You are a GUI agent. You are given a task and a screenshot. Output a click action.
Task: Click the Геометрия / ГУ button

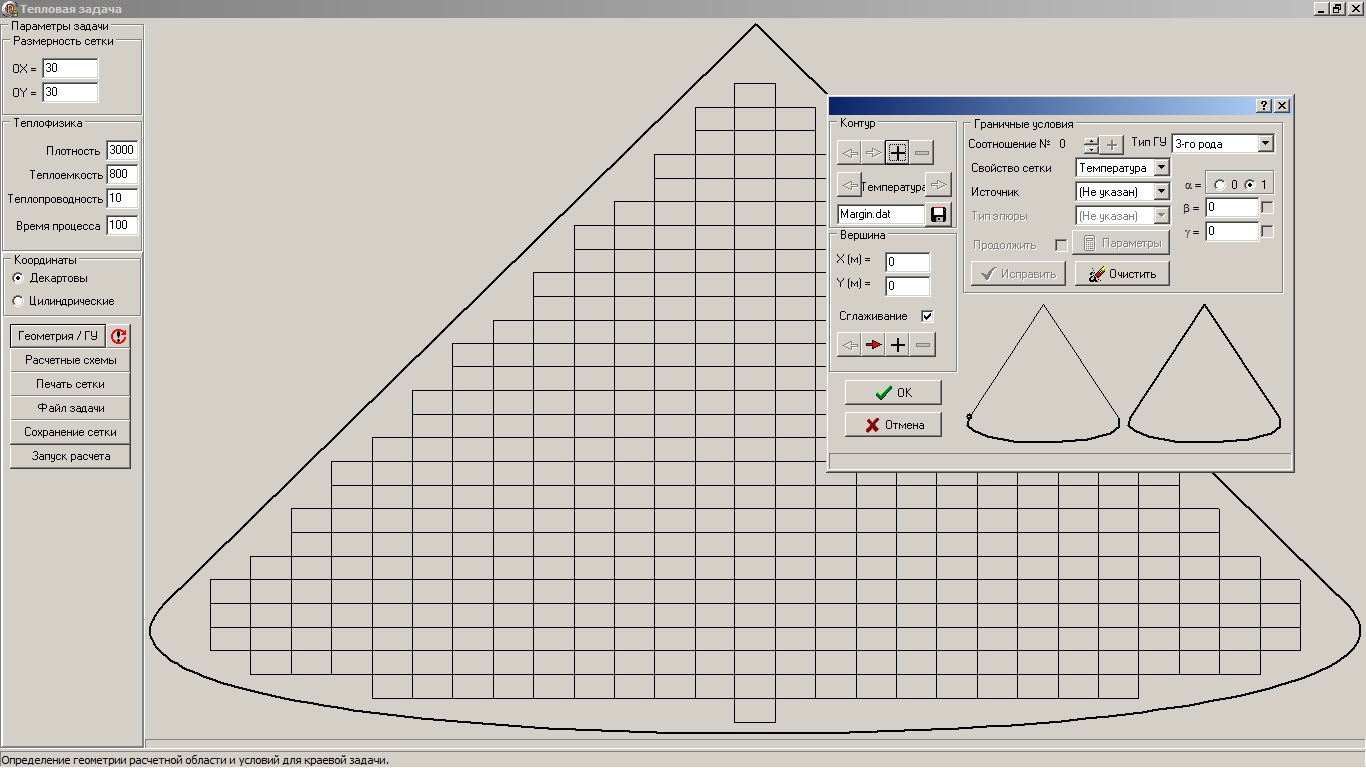58,336
